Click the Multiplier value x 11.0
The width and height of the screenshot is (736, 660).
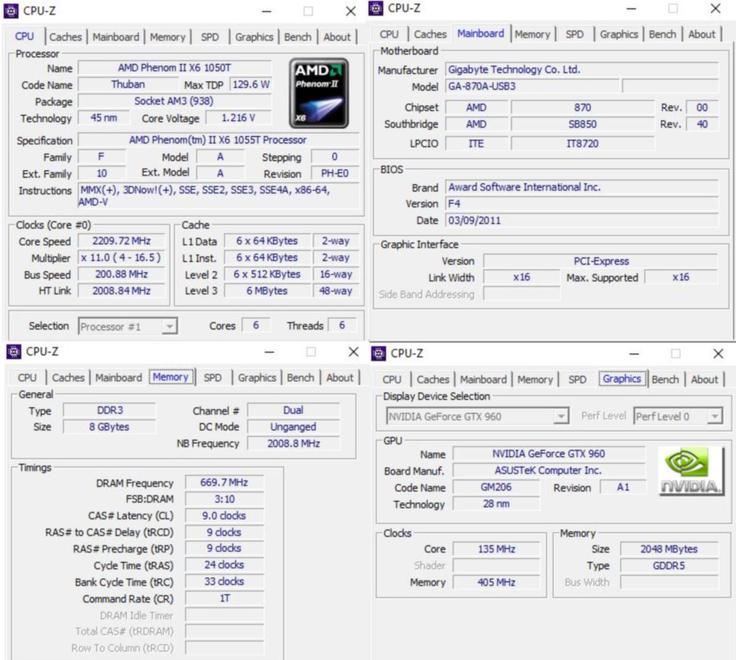[122, 258]
